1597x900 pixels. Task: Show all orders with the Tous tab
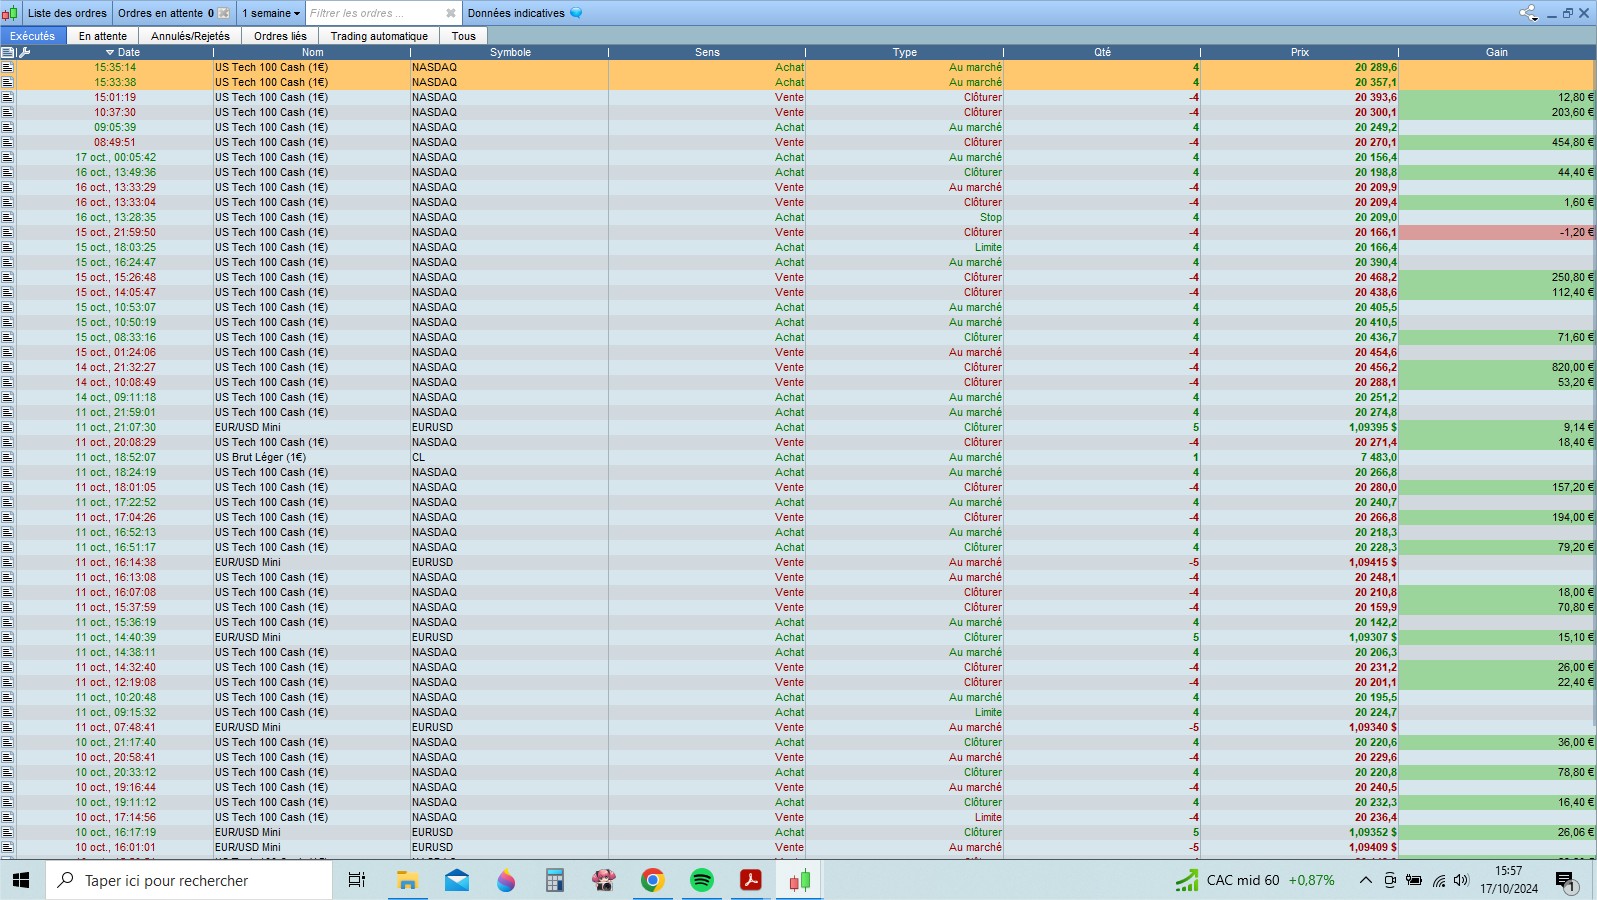pos(464,36)
